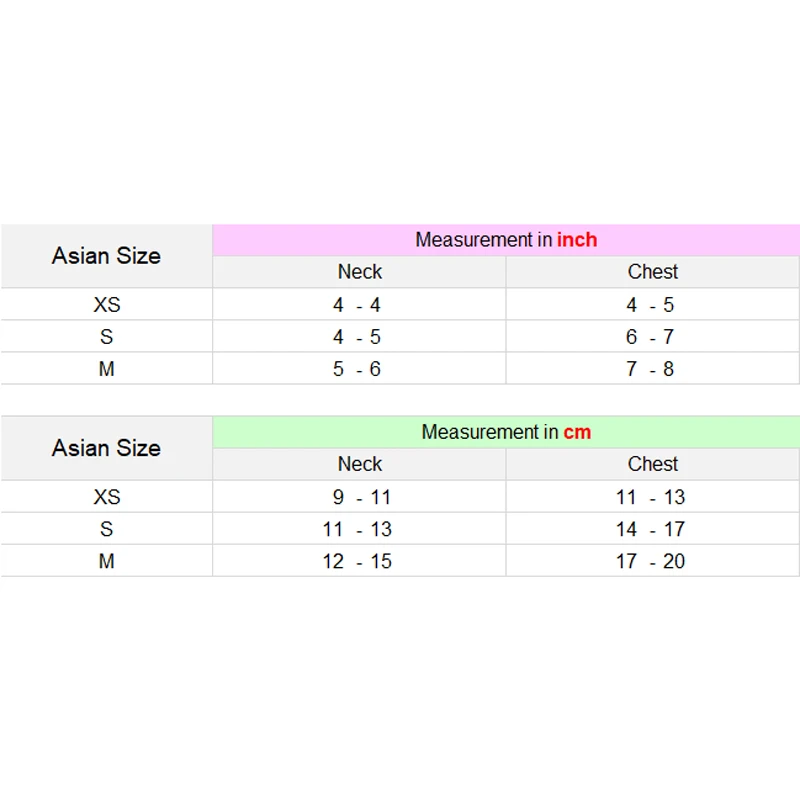
Task: Click the neck value '9 - 11' cell
Action: point(359,497)
